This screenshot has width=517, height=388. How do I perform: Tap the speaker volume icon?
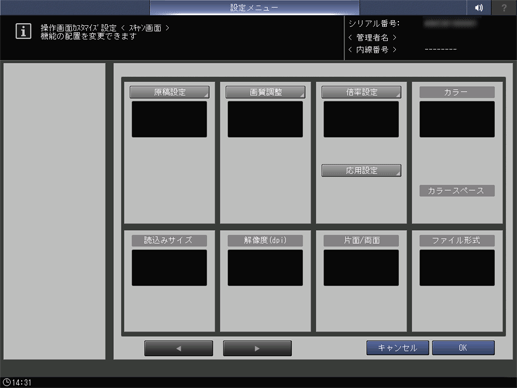pyautogui.click(x=479, y=7)
